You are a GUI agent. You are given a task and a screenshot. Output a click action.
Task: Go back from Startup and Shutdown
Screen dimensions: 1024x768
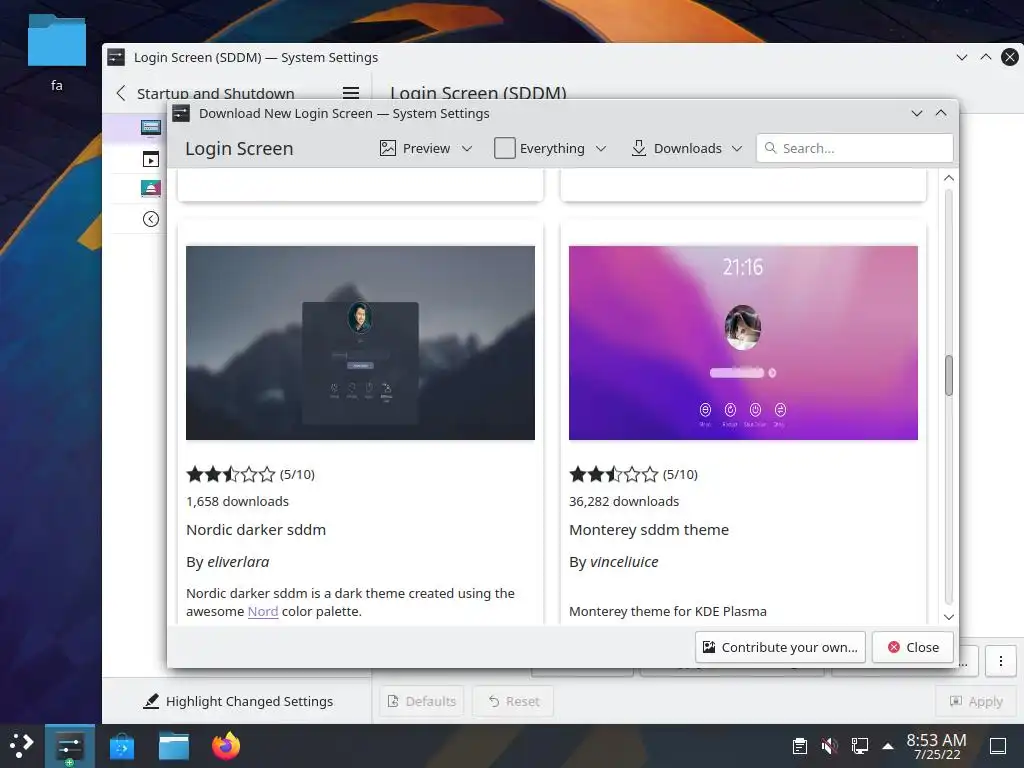click(x=121, y=93)
